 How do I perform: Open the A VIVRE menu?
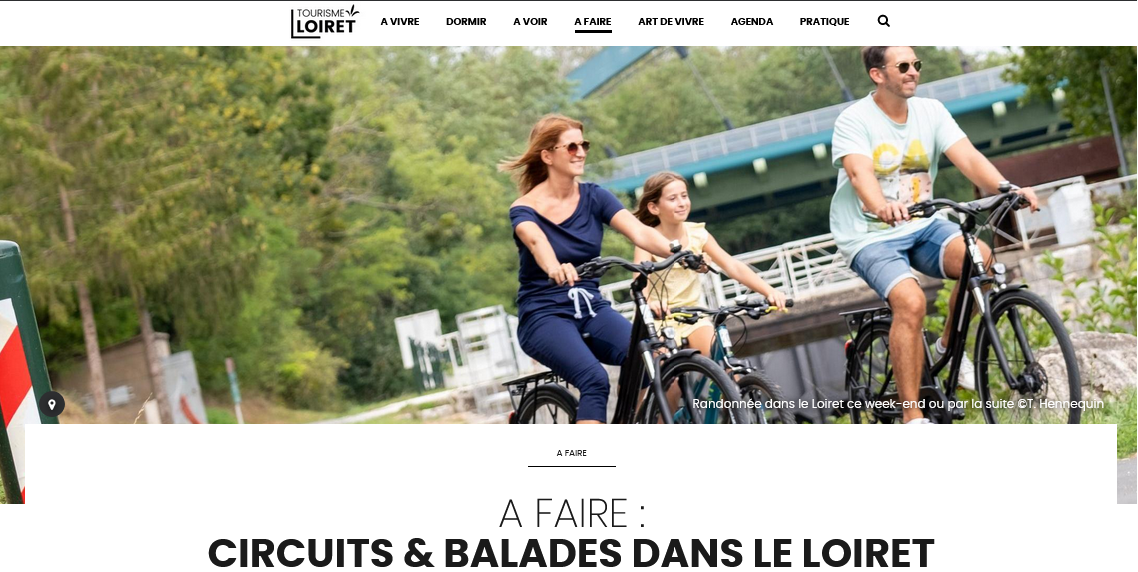point(400,22)
